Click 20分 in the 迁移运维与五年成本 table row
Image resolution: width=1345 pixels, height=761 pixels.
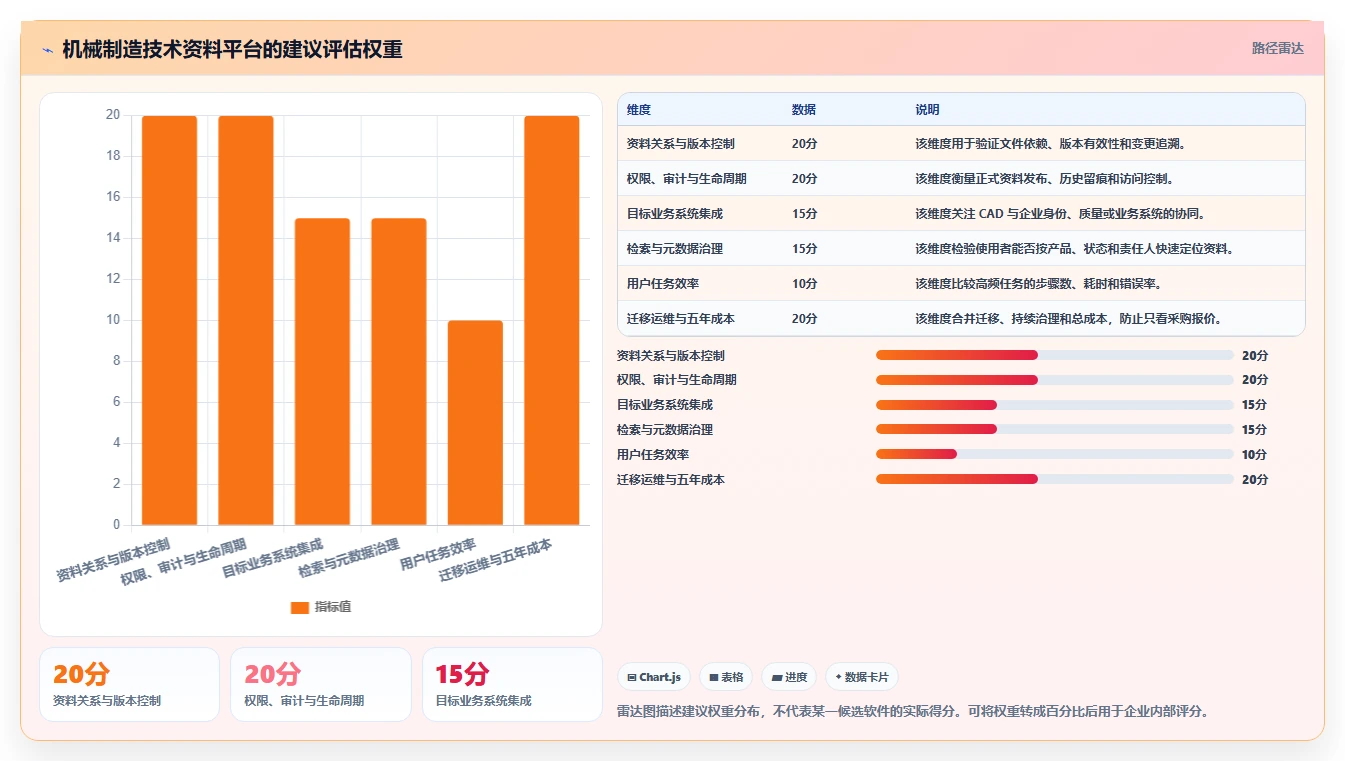tap(804, 319)
